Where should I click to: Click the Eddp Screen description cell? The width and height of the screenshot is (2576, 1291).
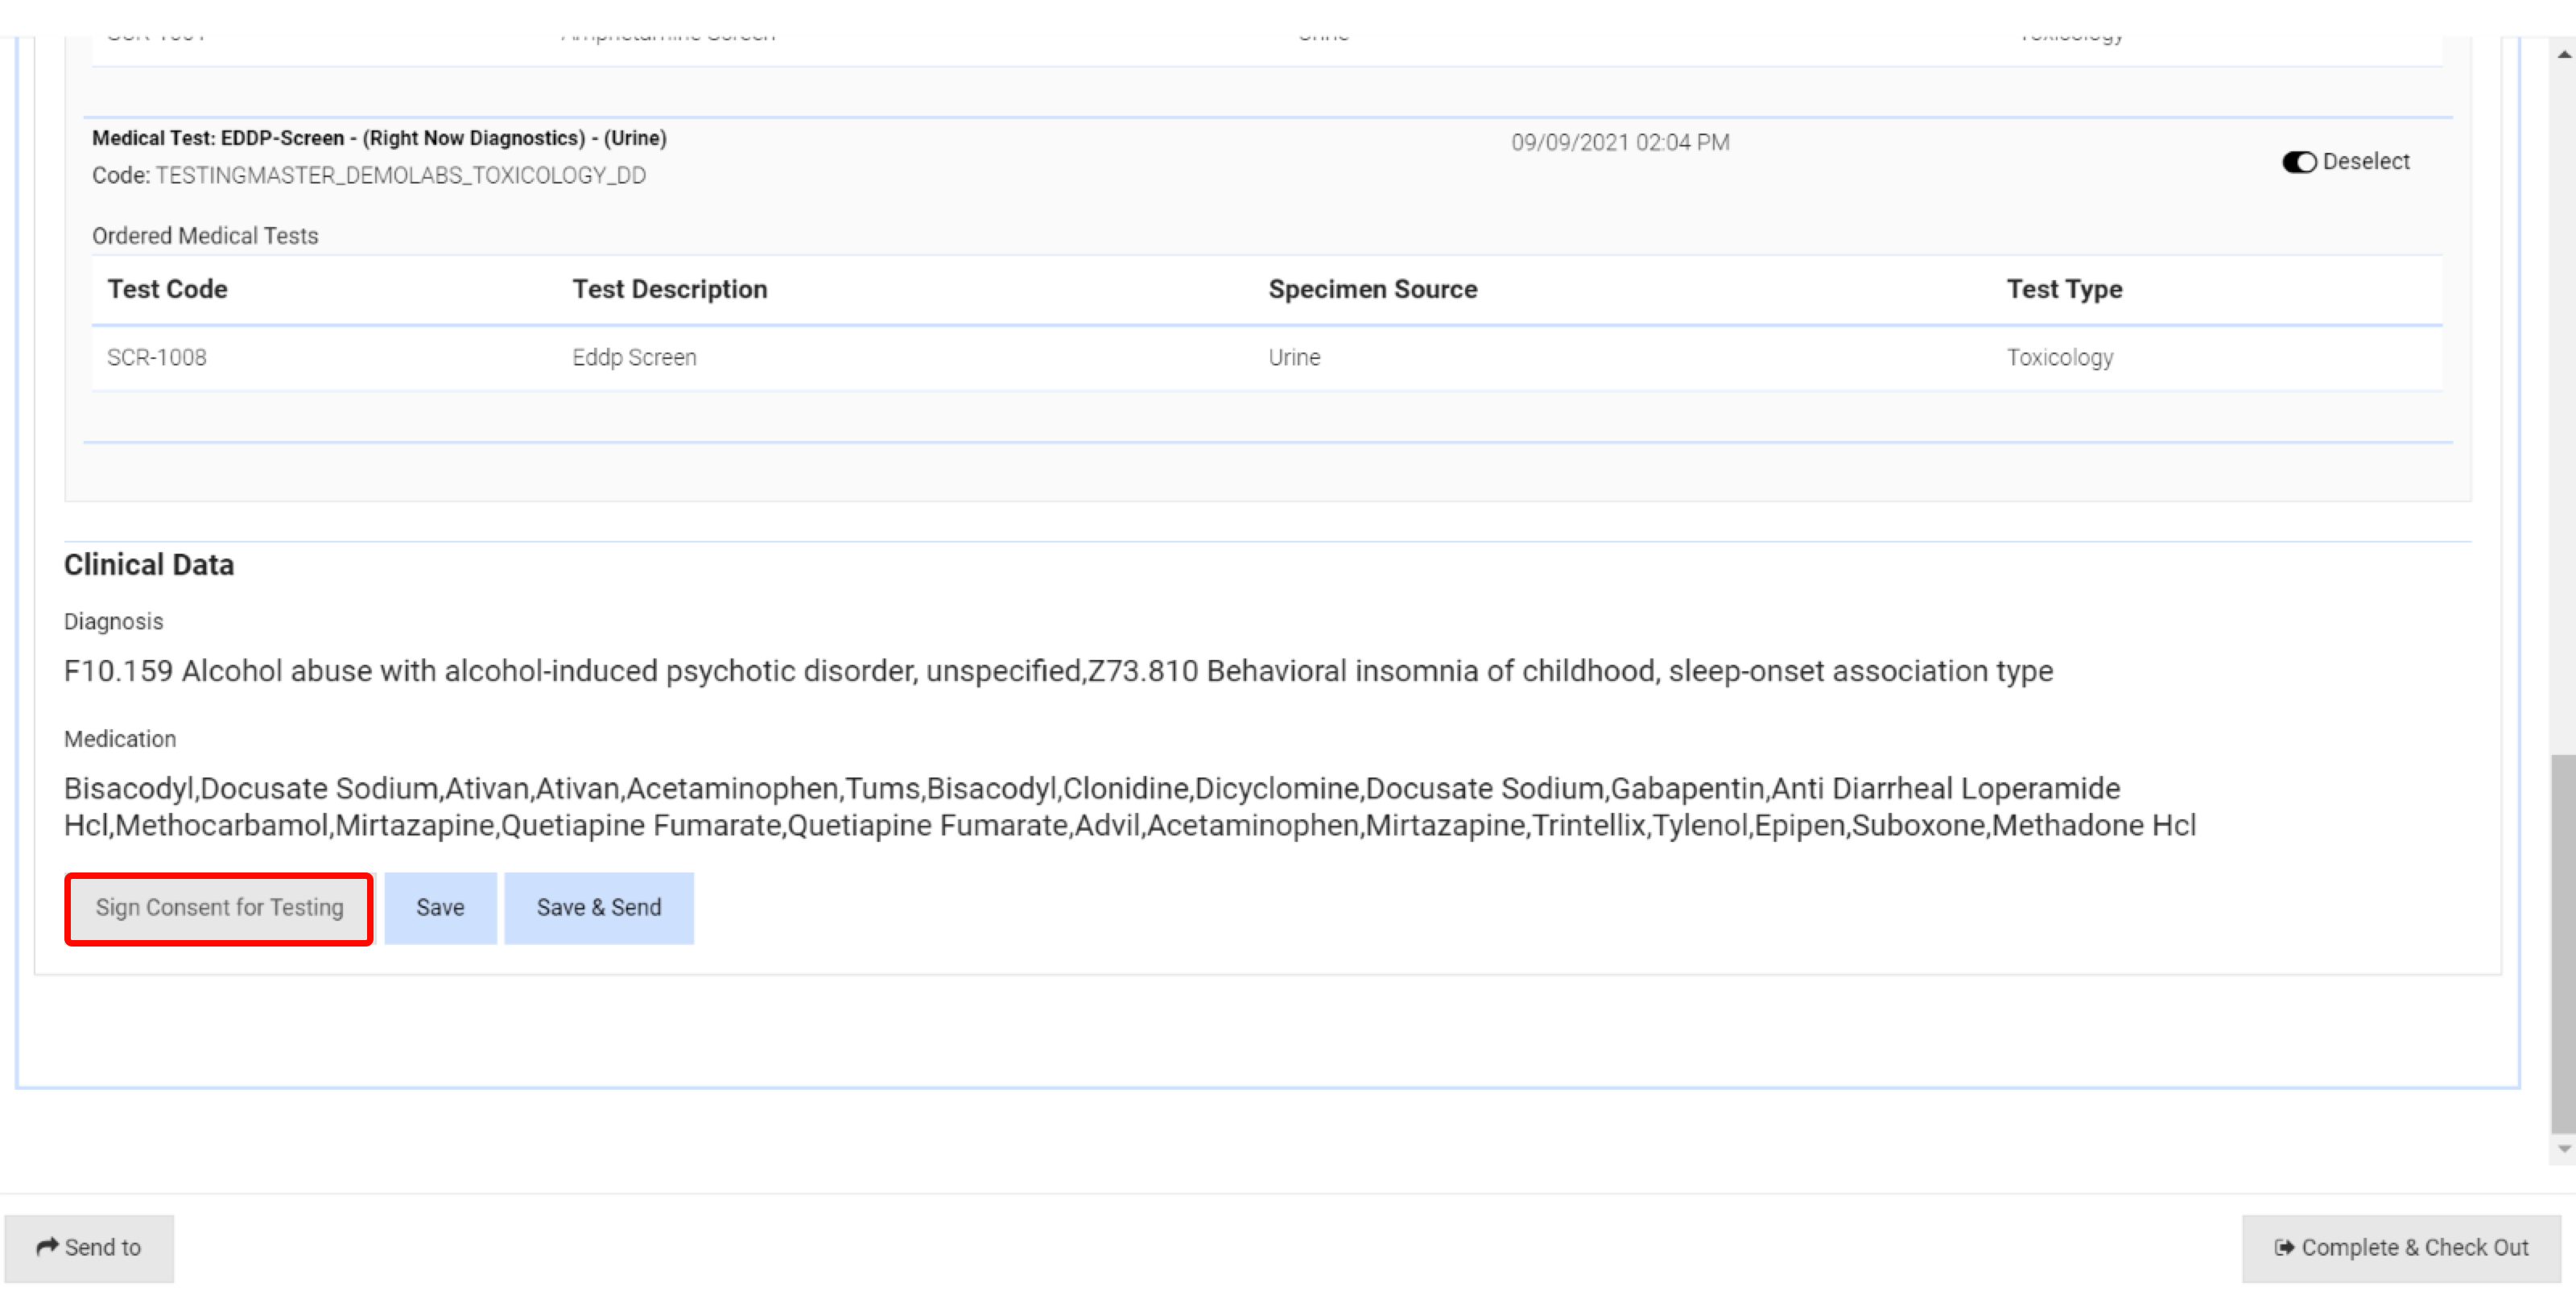(634, 357)
